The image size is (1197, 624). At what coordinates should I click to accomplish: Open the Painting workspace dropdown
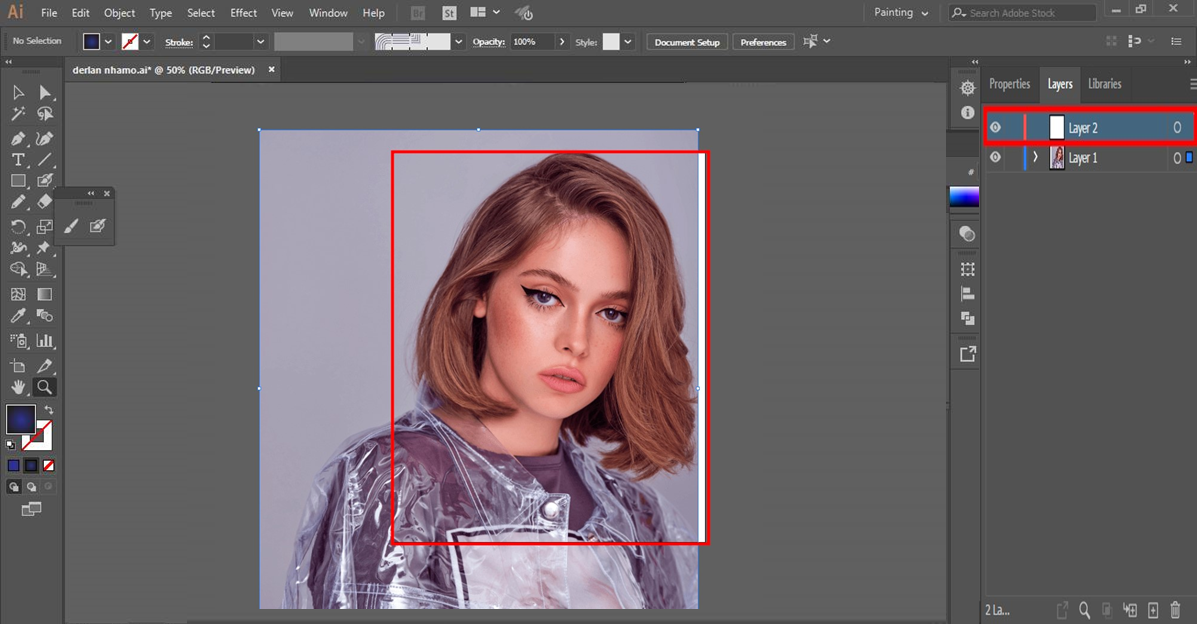901,13
